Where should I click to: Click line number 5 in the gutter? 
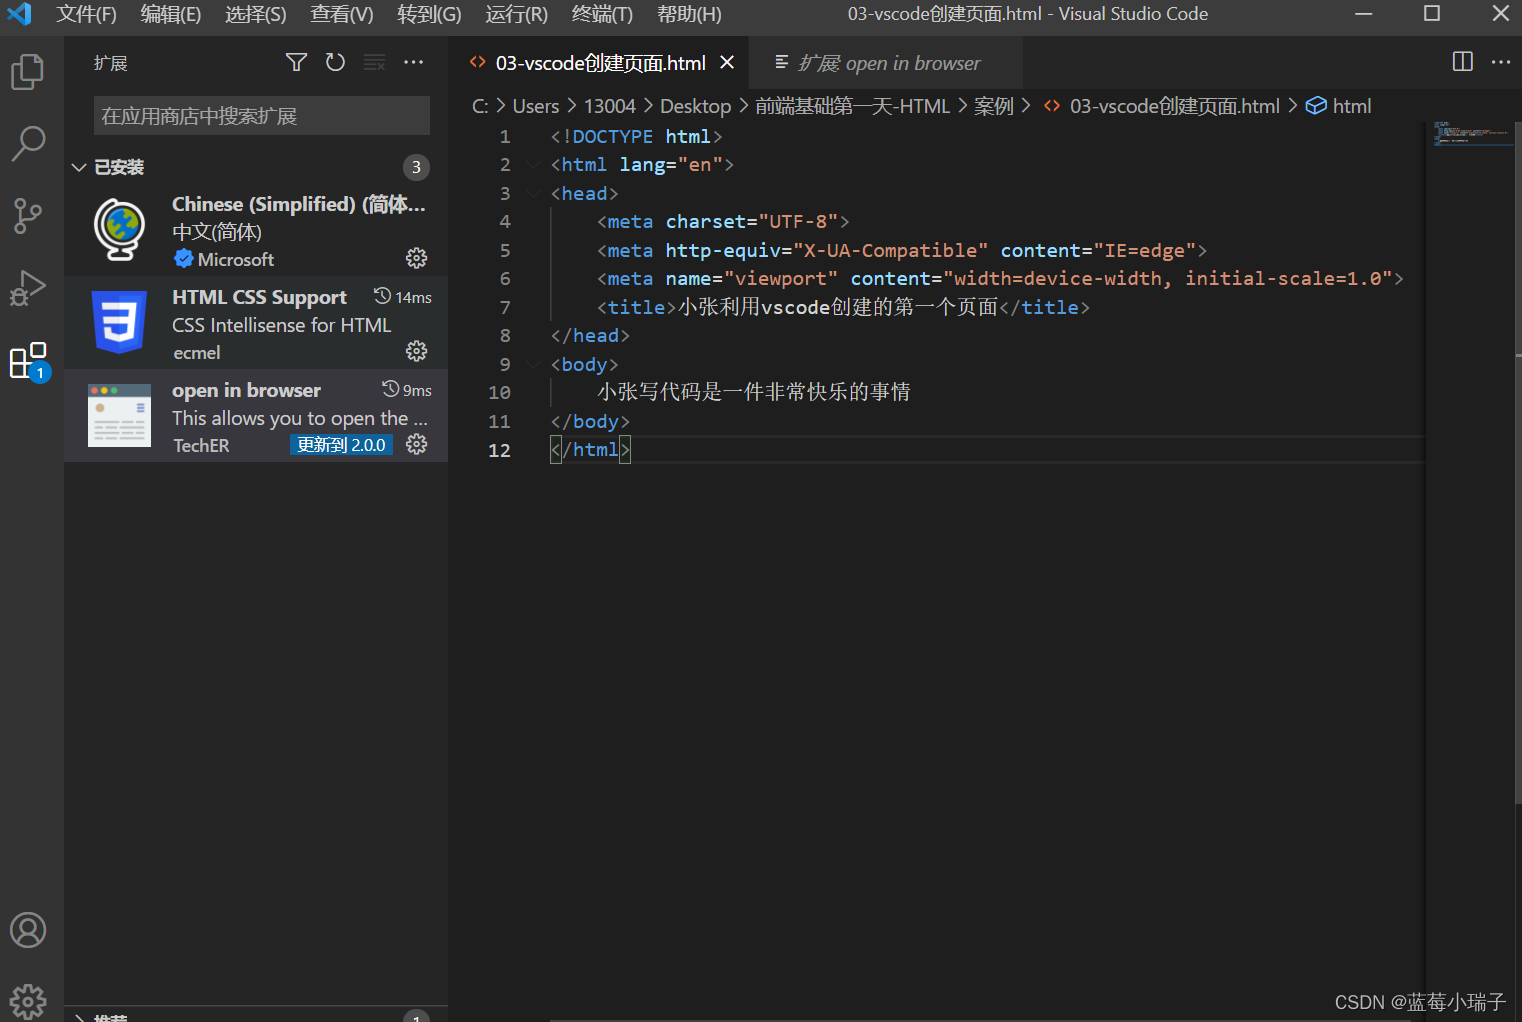(x=505, y=250)
